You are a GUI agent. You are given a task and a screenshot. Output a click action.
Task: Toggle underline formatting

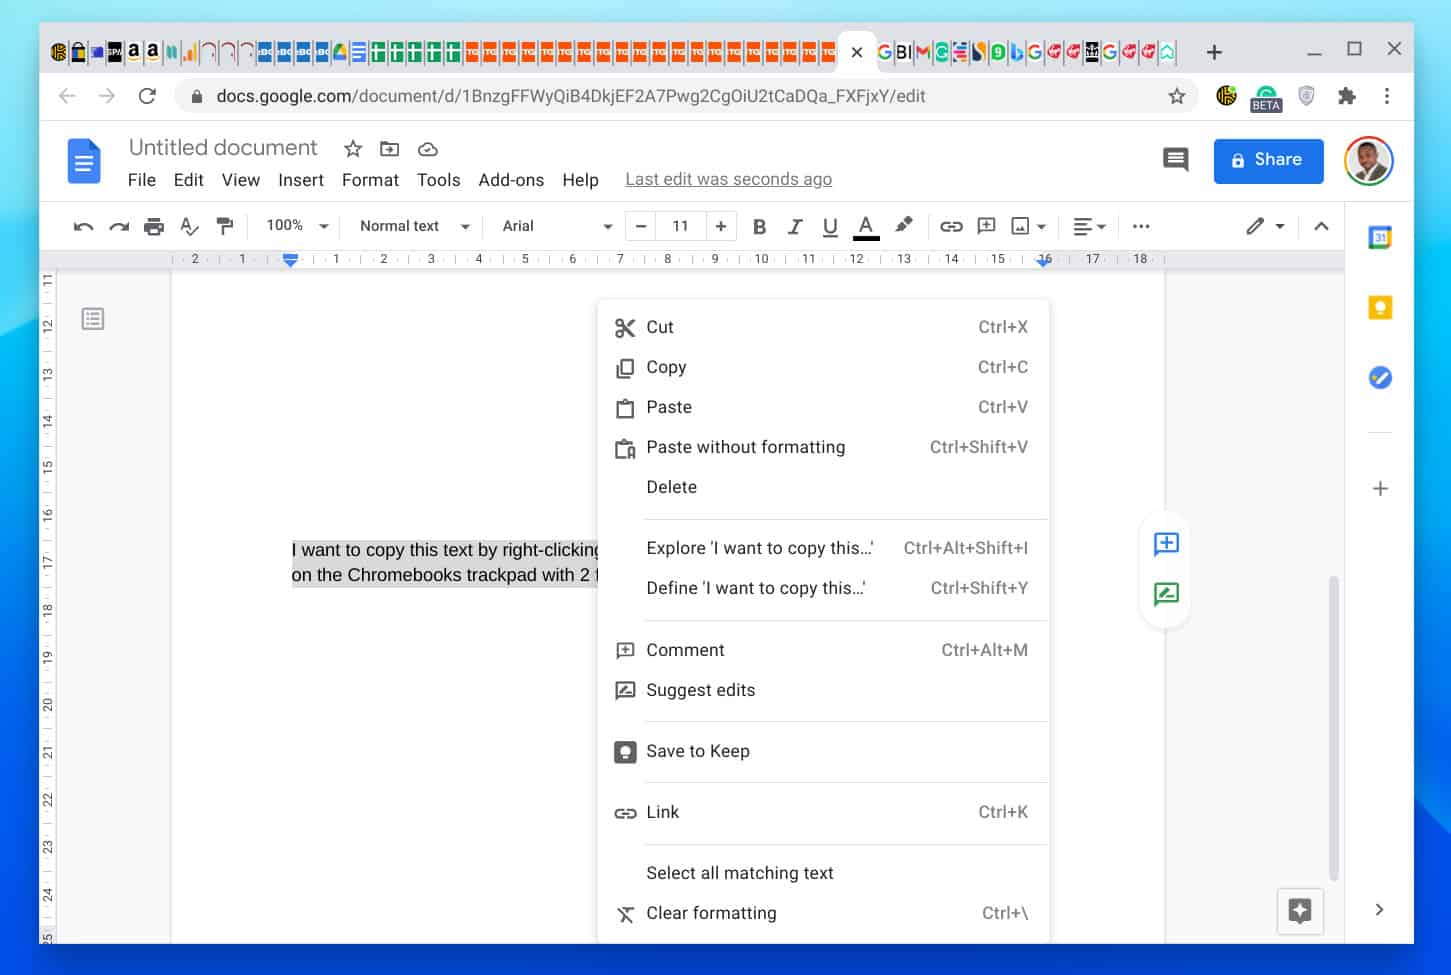click(830, 226)
